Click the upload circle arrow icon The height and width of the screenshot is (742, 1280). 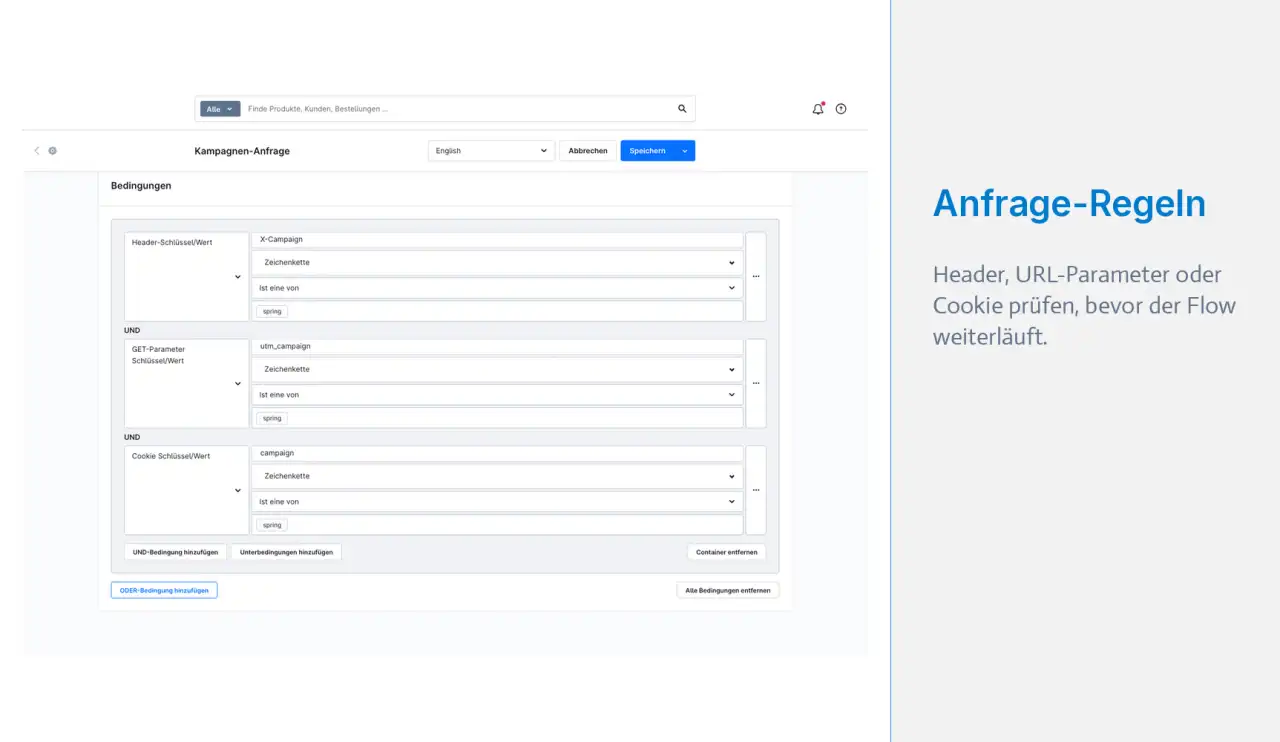pos(841,109)
